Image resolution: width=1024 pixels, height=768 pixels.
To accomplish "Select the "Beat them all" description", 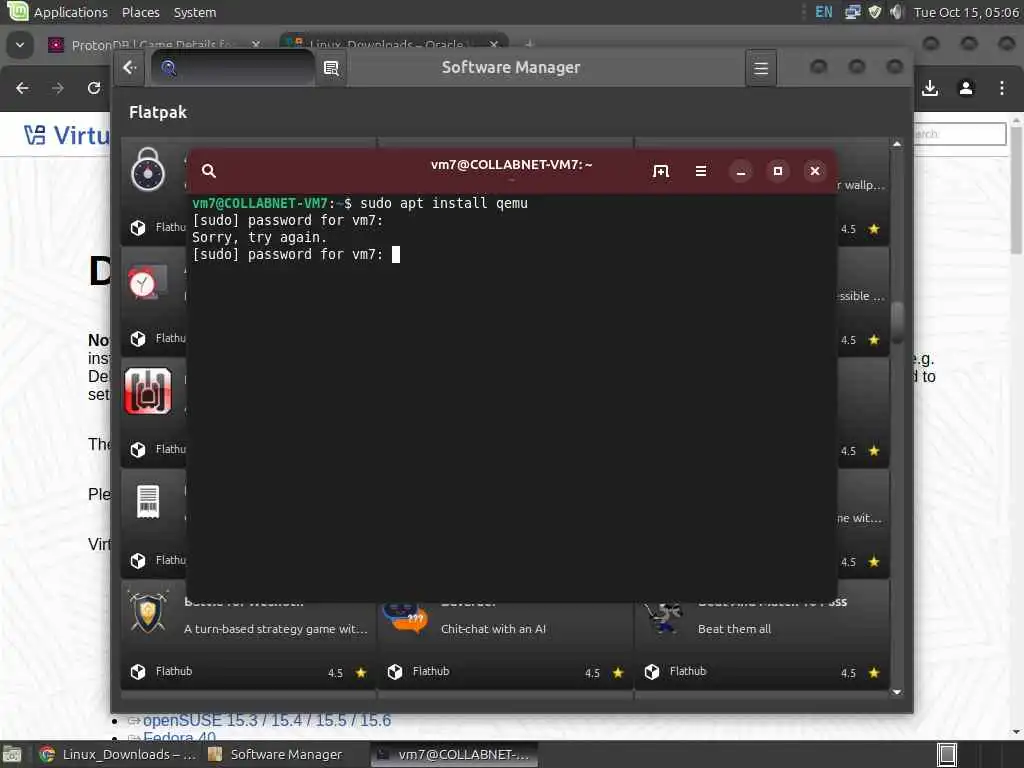I will (734, 629).
